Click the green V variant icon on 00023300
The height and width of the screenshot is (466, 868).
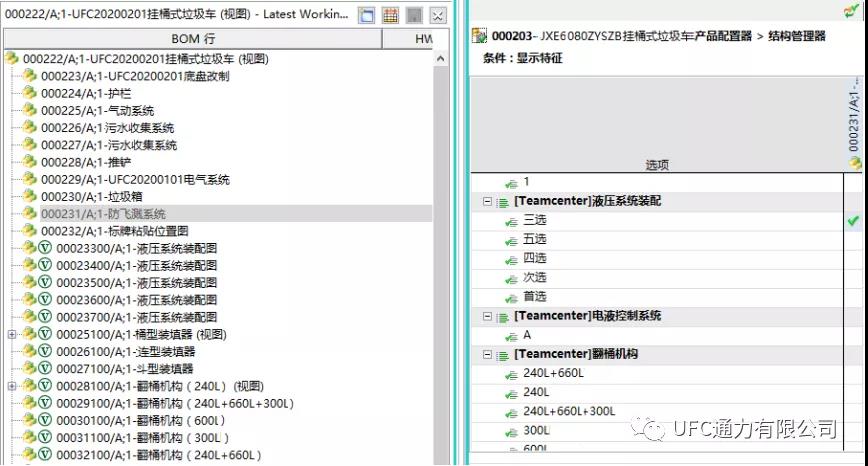coord(45,248)
